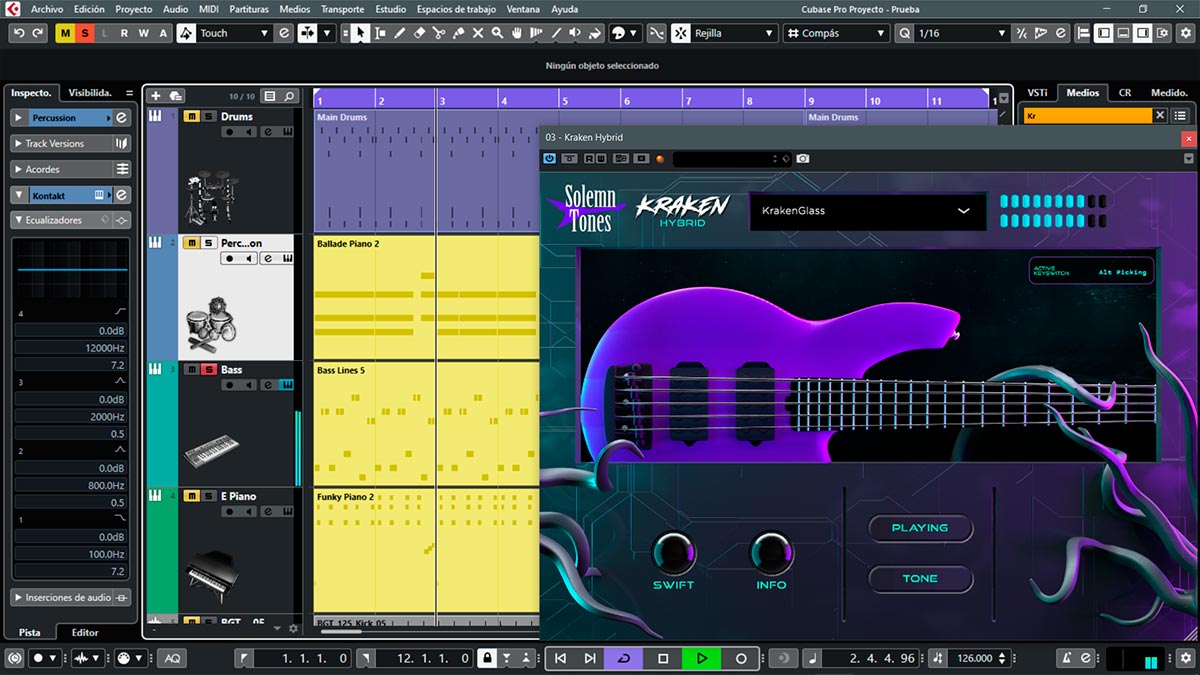The width and height of the screenshot is (1200, 675).
Task: Click Go to Previous Marker transport button
Action: coord(560,658)
